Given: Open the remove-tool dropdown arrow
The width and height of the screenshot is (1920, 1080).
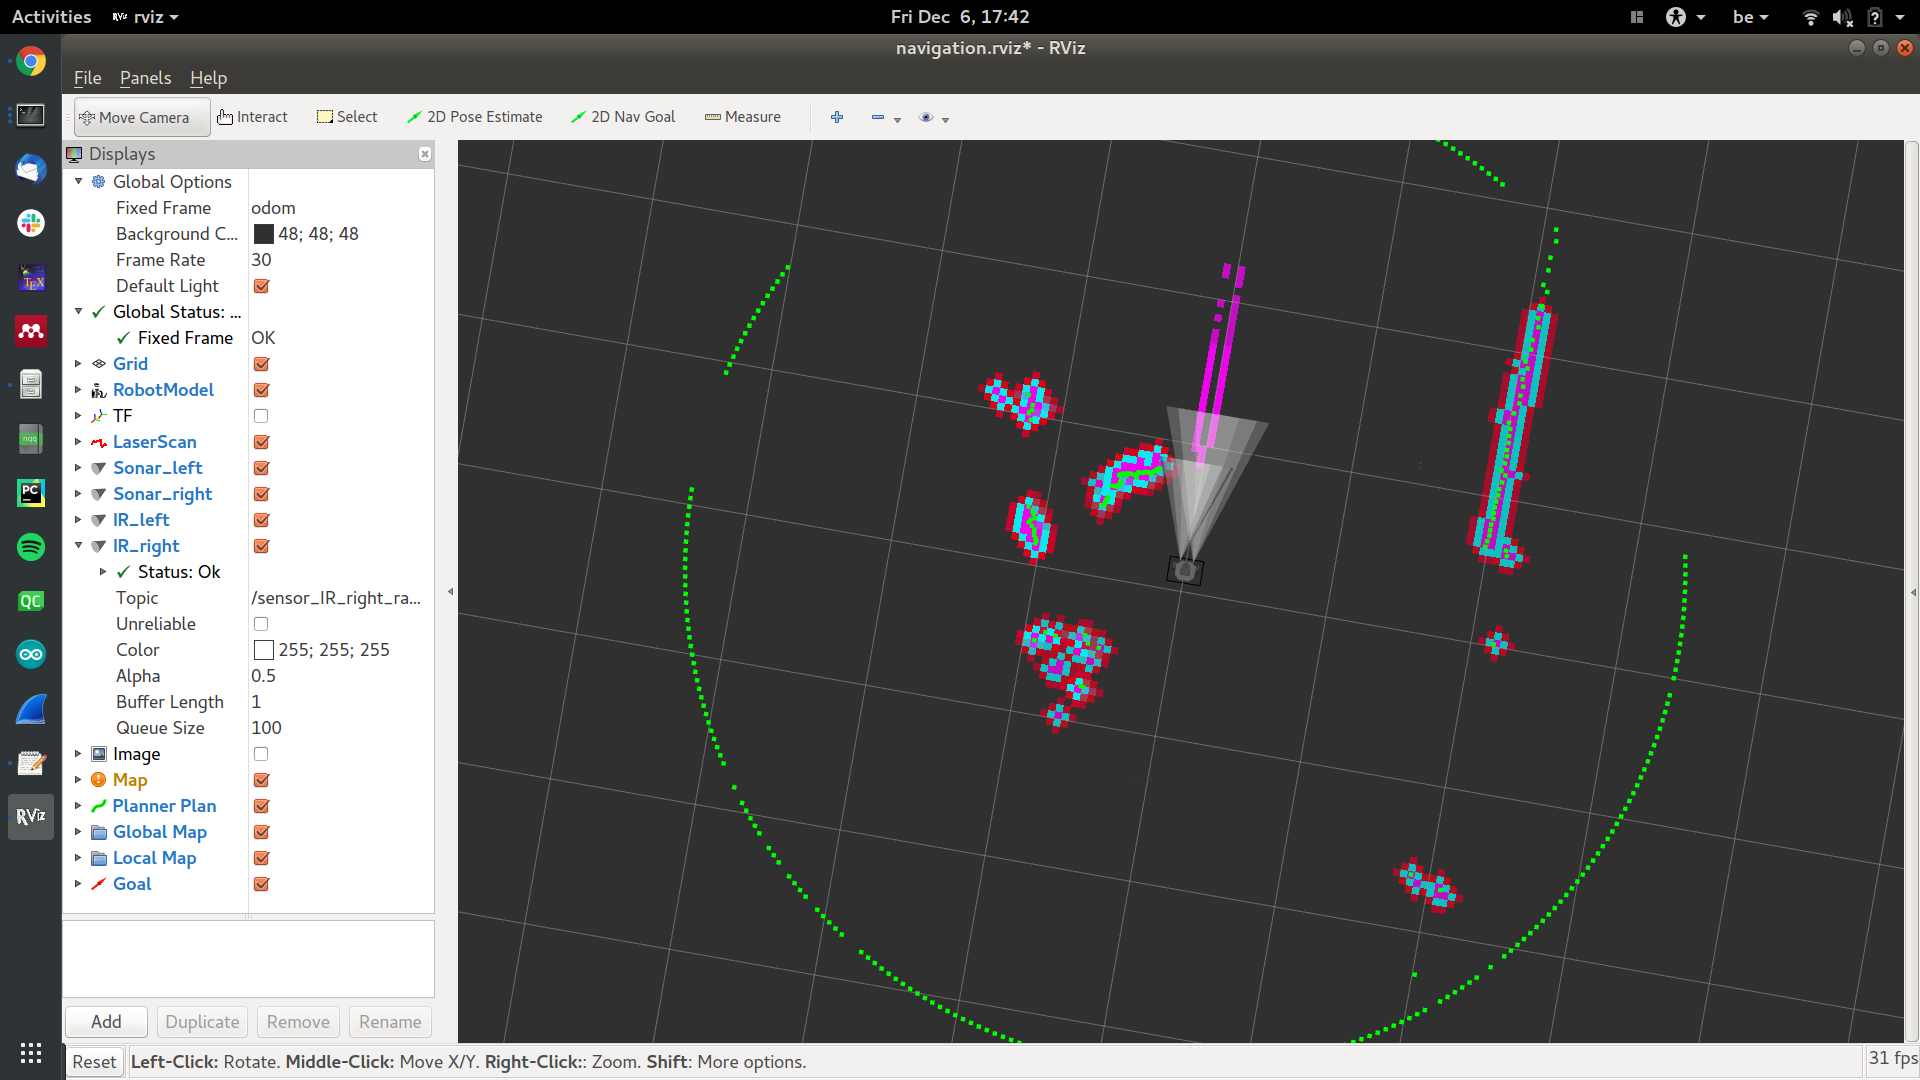Looking at the screenshot, I should [897, 120].
